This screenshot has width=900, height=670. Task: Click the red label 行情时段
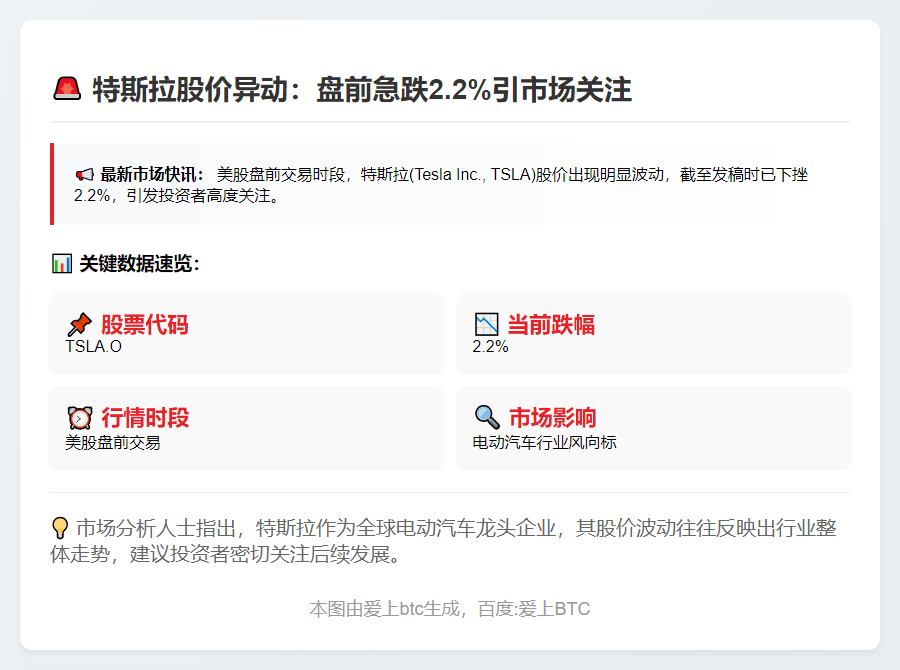(145, 417)
